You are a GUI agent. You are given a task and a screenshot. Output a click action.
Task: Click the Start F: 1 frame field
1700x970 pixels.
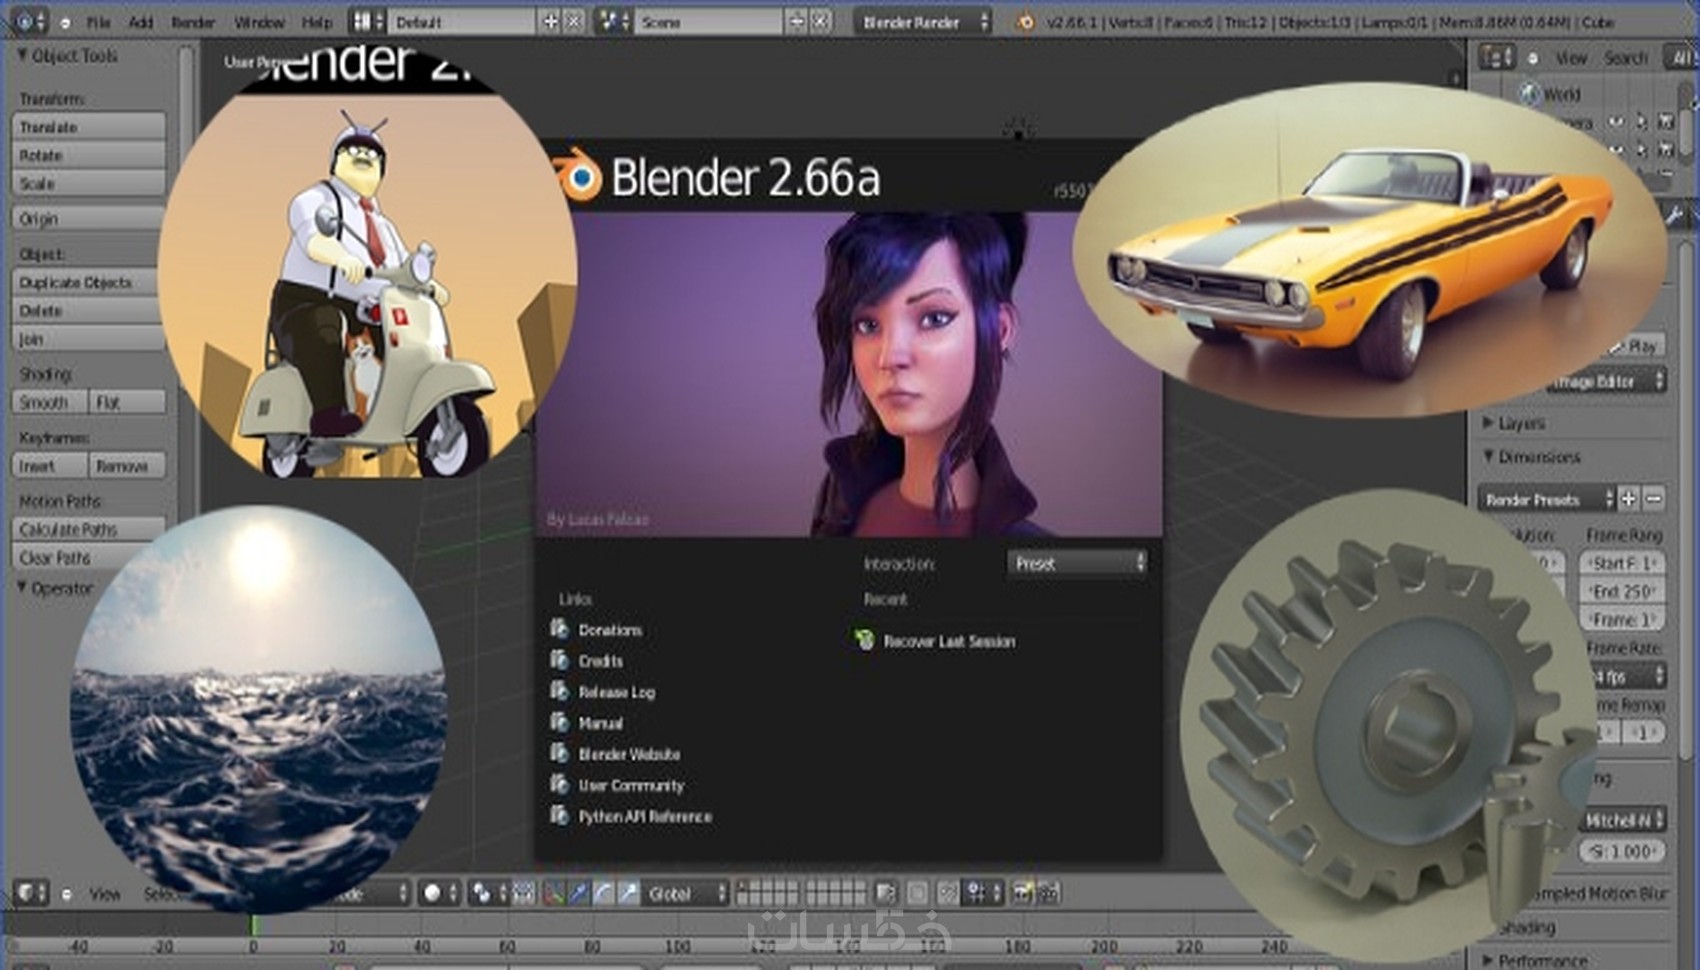pyautogui.click(x=1623, y=563)
